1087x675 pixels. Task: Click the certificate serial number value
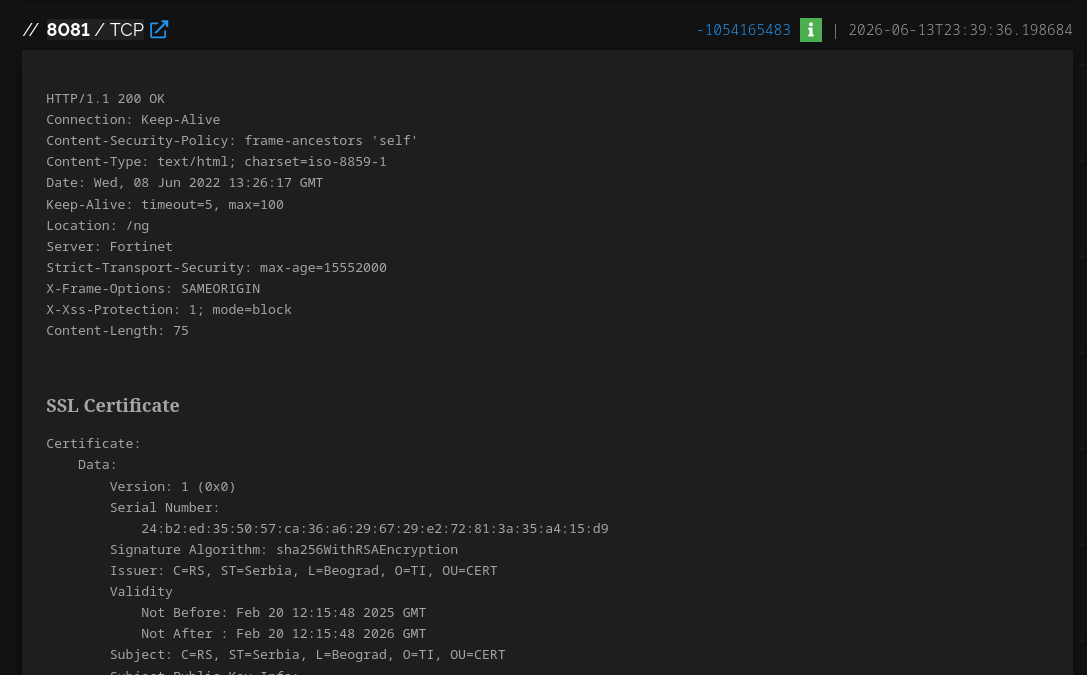(x=375, y=528)
